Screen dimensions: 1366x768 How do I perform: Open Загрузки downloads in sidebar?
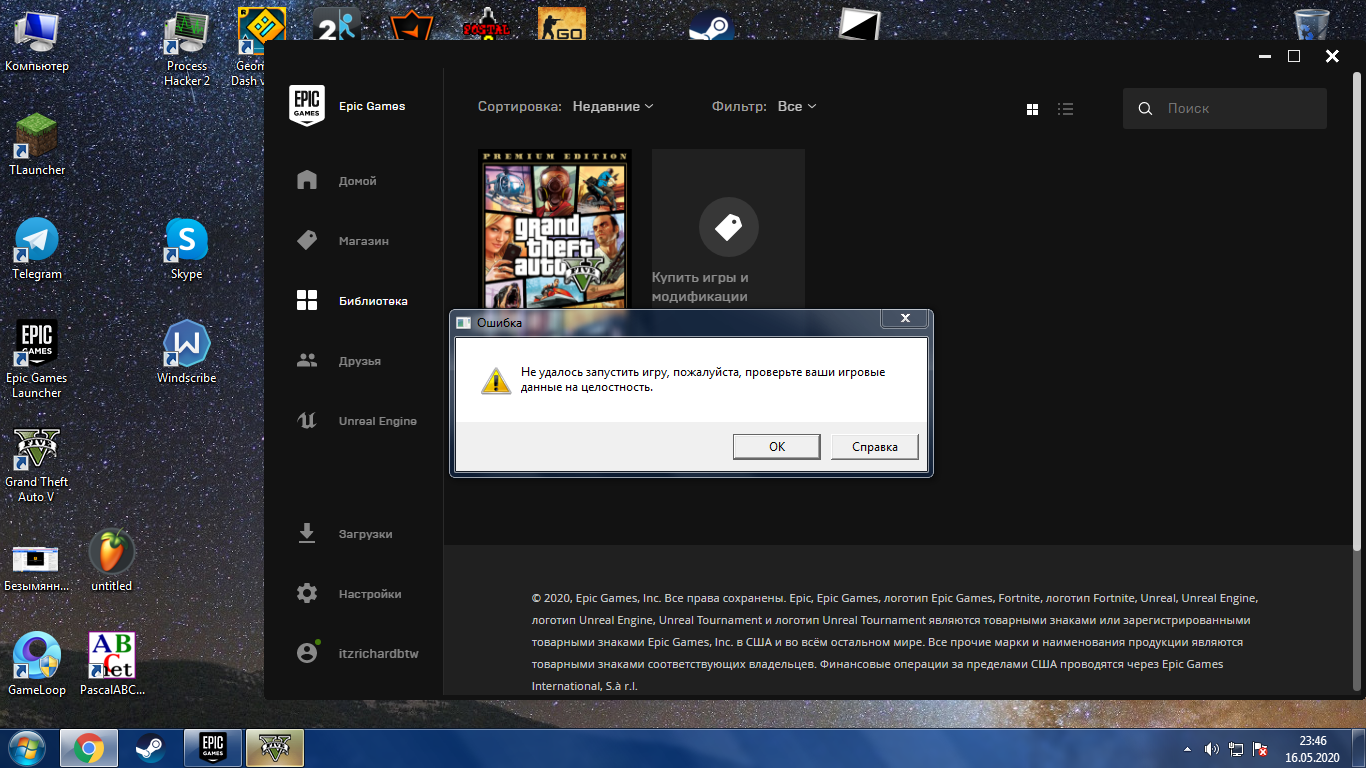[x=344, y=534]
